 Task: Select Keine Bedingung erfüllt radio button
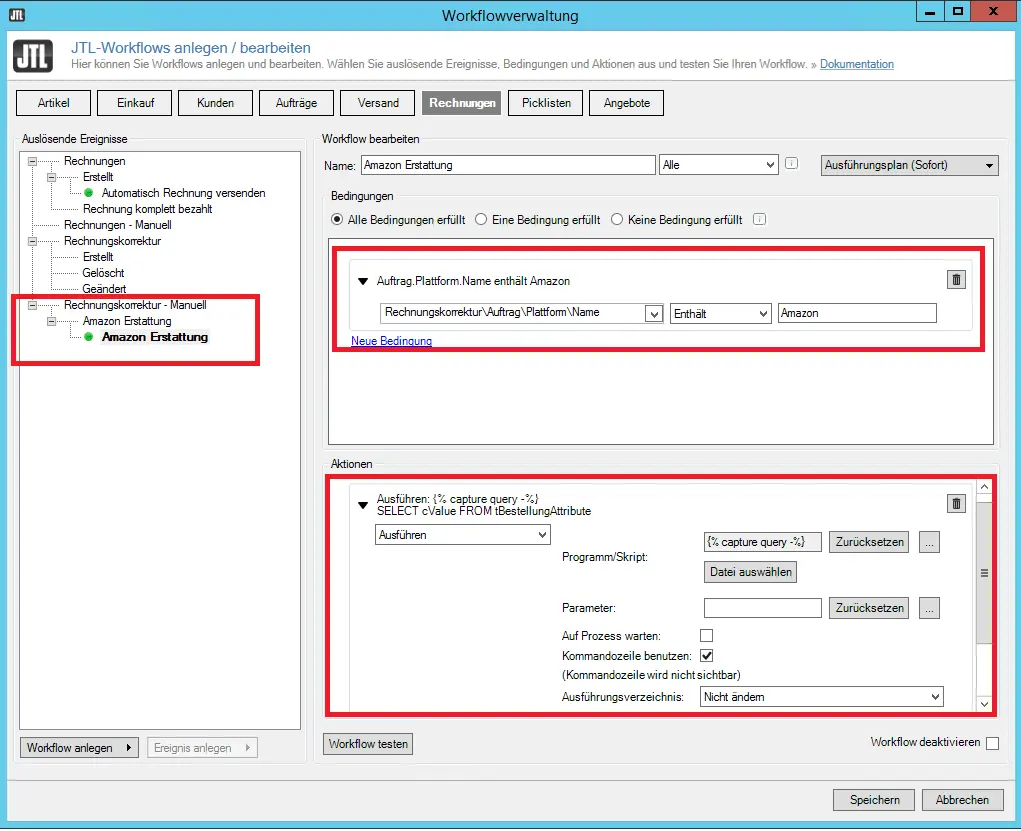[617, 219]
